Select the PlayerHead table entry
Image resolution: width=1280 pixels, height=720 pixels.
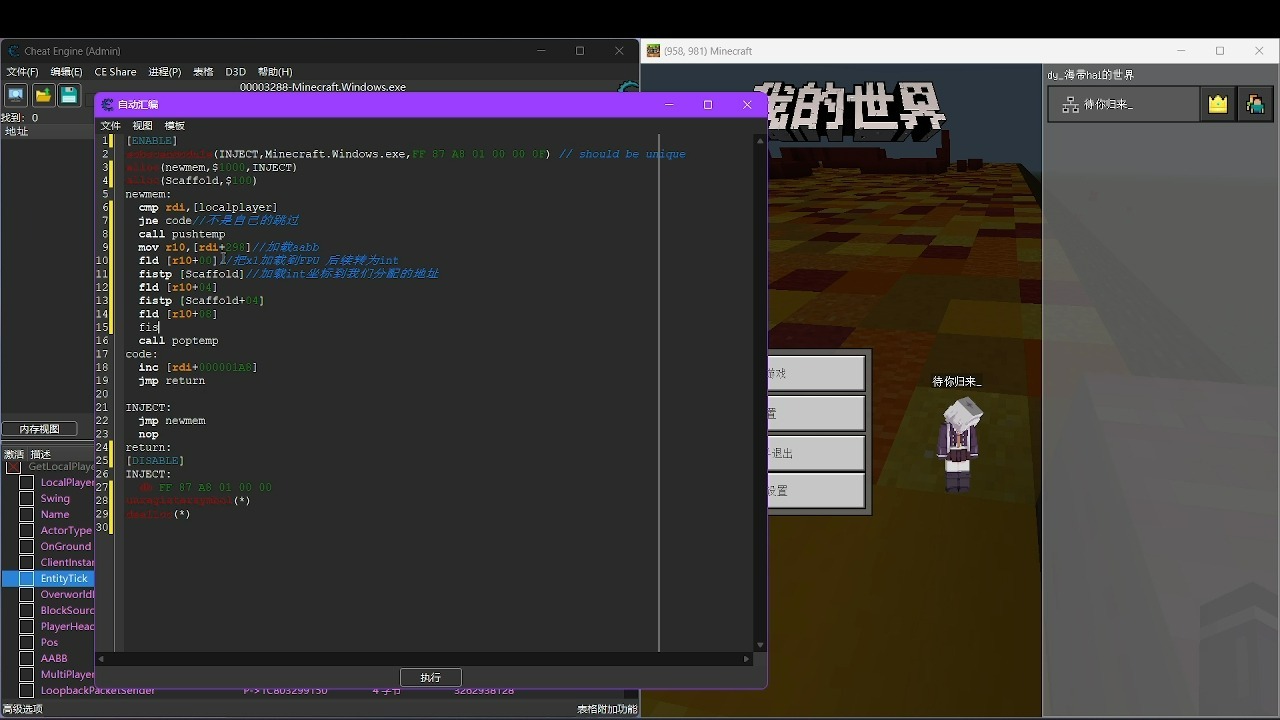coord(67,627)
